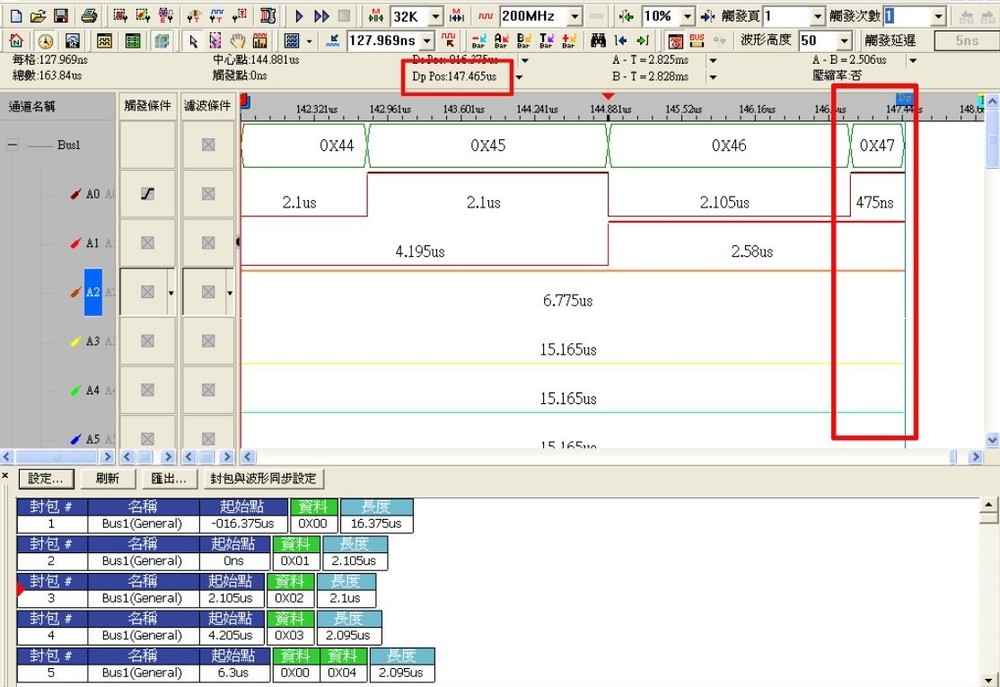Toggle the A0 filter condition box

[208, 194]
